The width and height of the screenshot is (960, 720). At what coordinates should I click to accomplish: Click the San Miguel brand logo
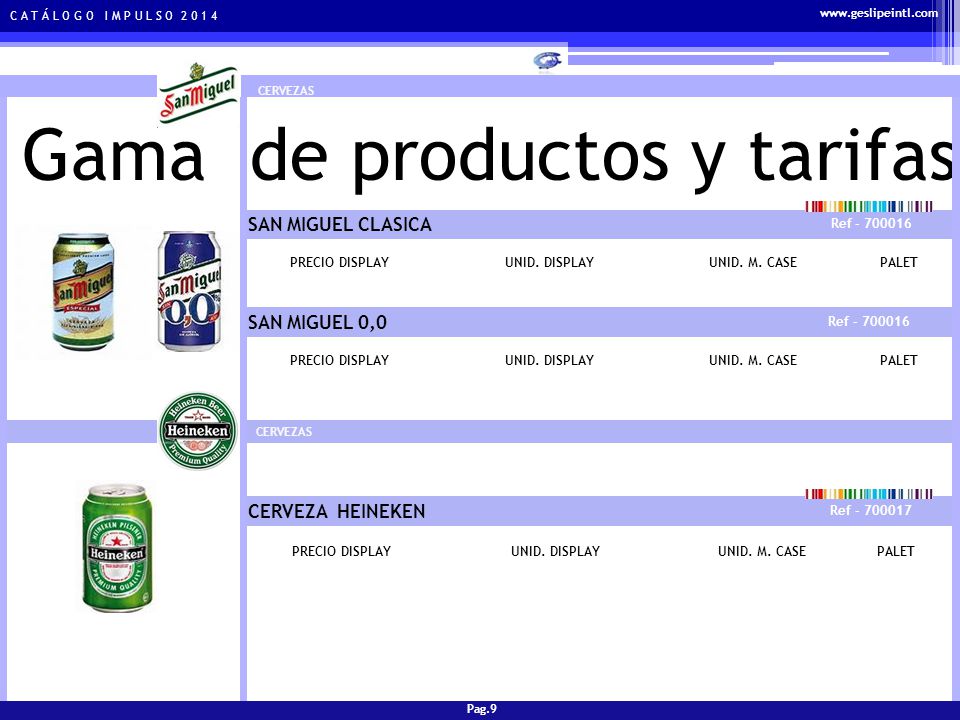click(198, 92)
